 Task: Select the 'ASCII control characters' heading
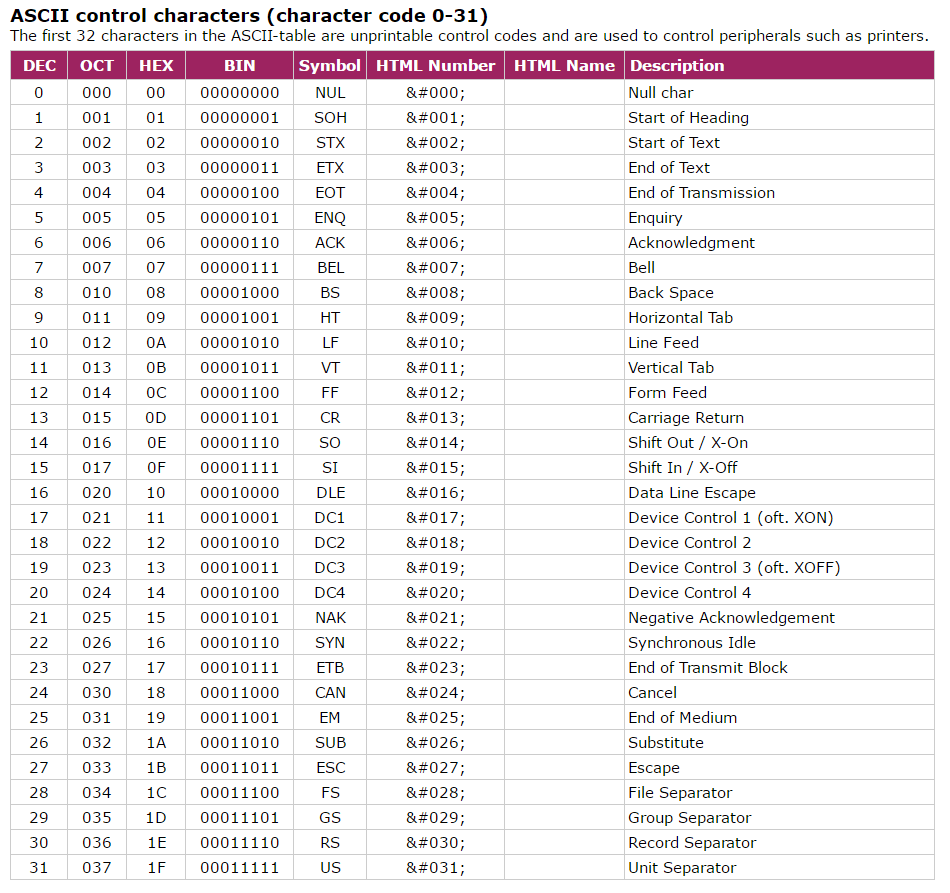[249, 15]
